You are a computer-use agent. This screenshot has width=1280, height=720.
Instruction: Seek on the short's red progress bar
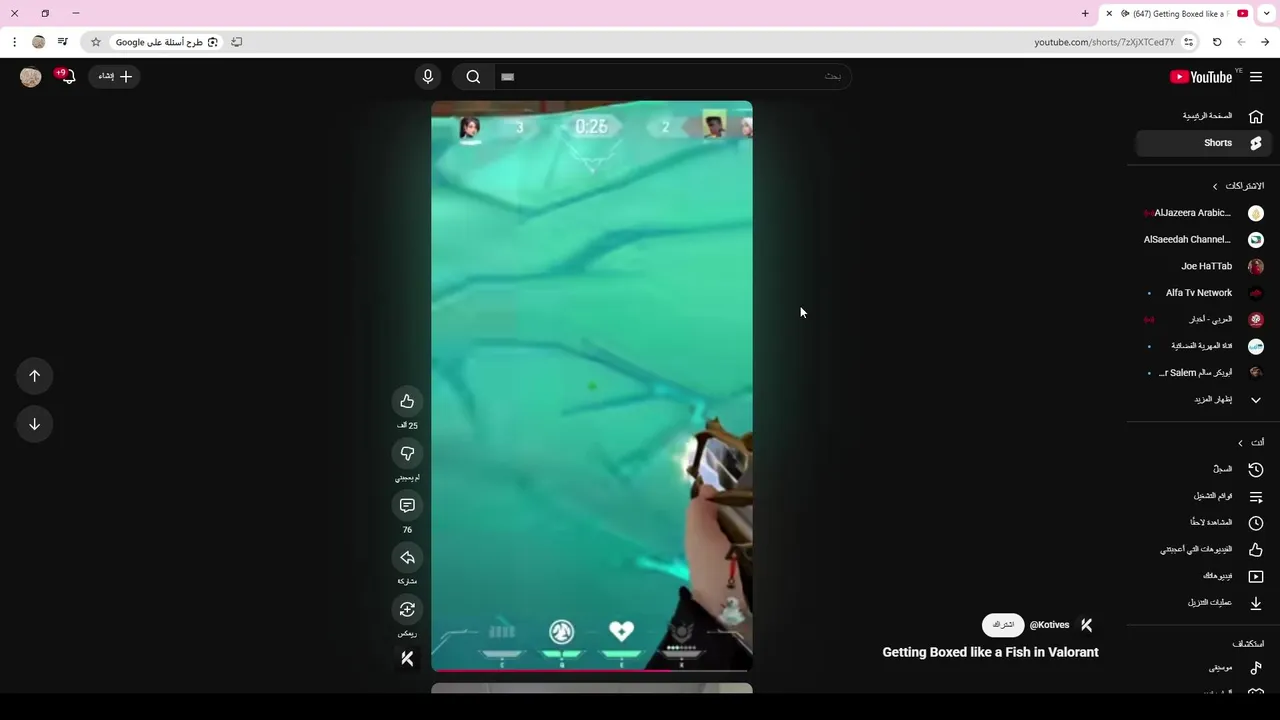click(592, 670)
